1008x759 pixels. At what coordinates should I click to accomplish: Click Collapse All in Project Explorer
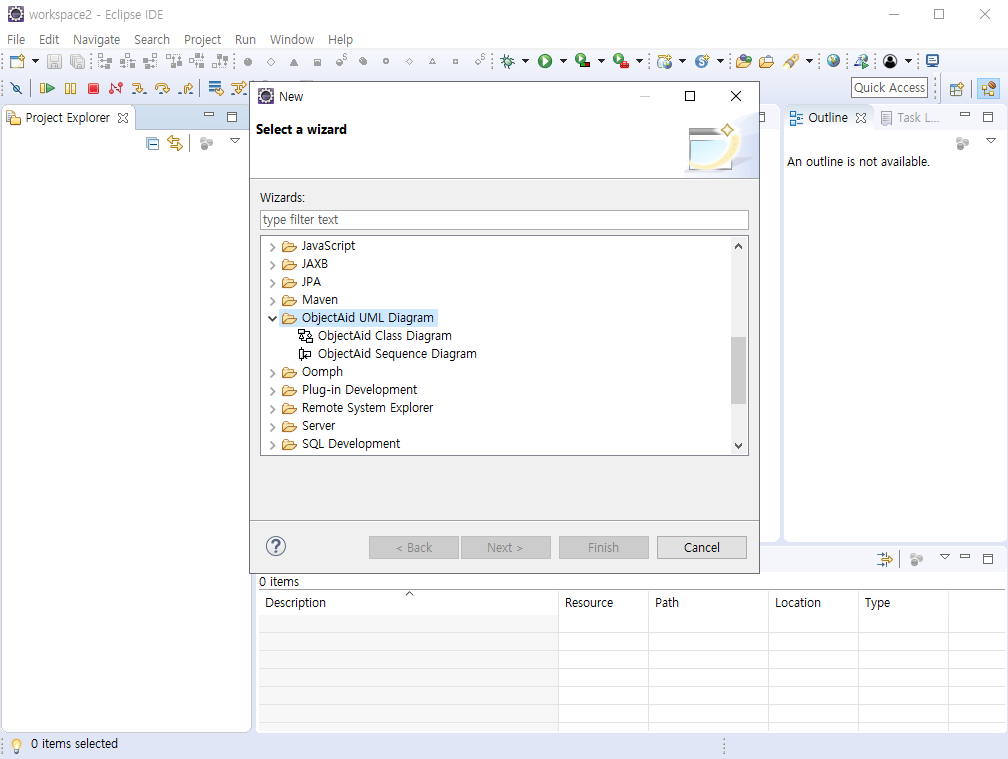pos(152,143)
